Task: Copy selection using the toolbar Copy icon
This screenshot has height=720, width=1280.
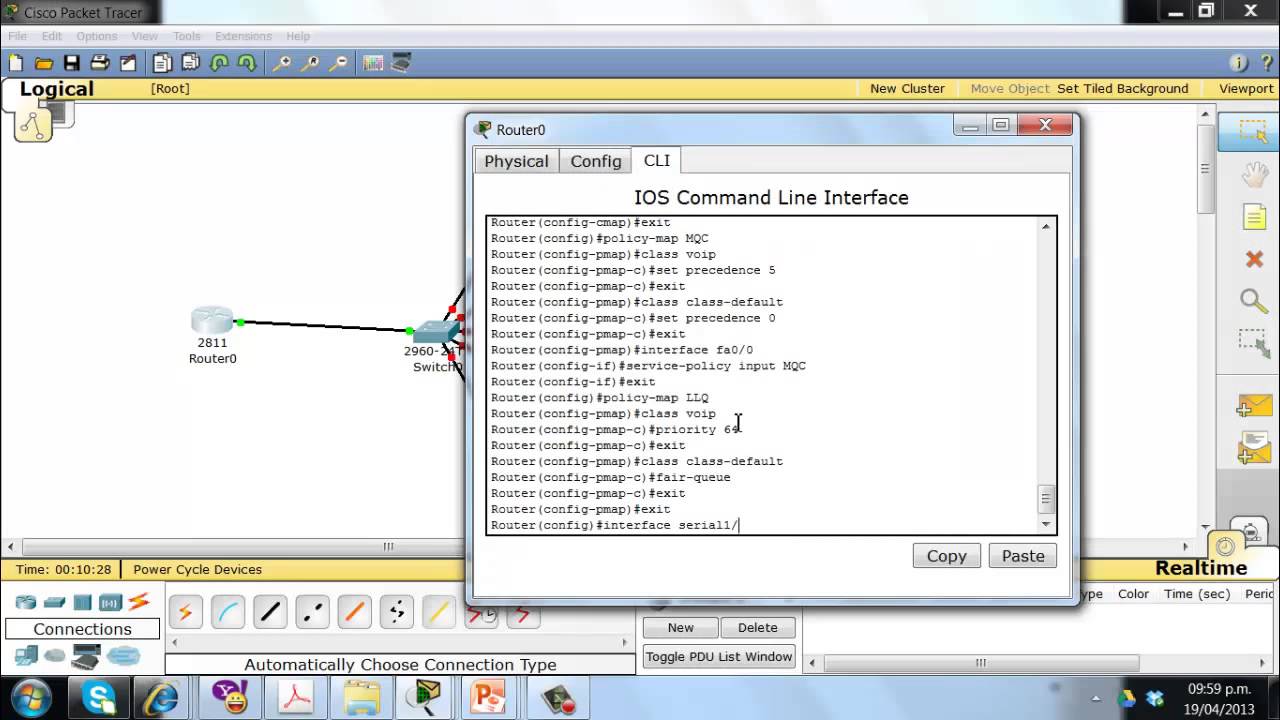Action: pyautogui.click(x=162, y=63)
